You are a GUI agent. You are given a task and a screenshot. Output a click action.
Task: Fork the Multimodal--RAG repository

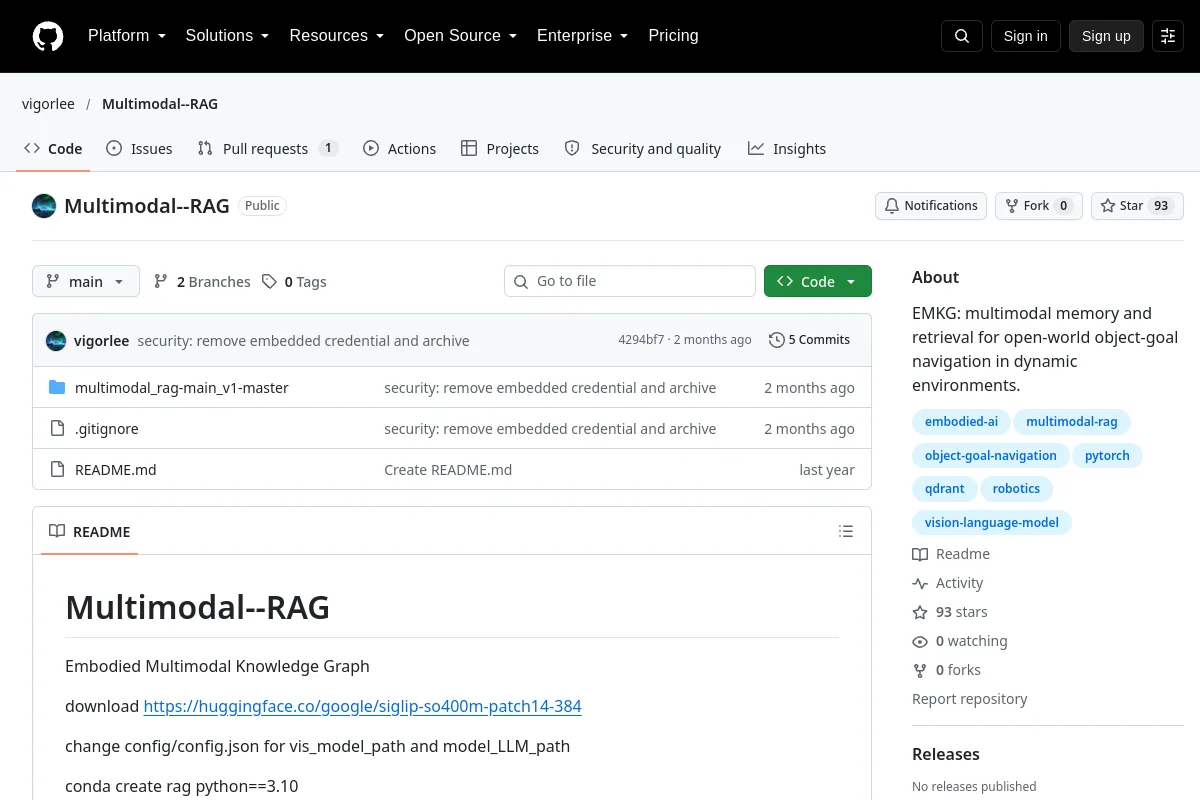coord(1038,206)
